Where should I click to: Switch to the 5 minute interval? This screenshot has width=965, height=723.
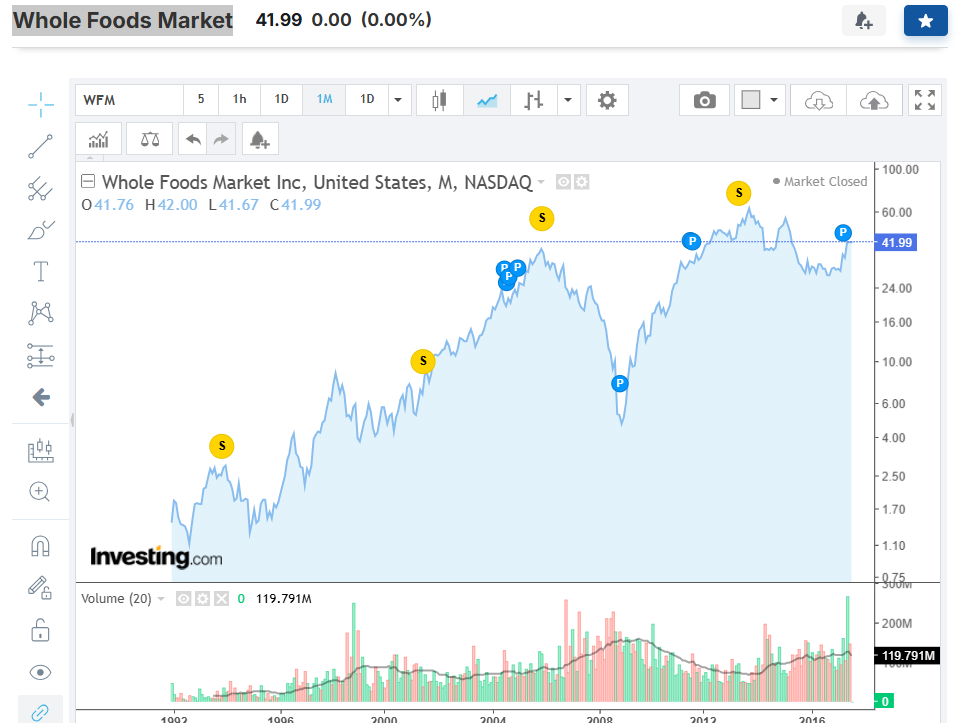tap(201, 99)
